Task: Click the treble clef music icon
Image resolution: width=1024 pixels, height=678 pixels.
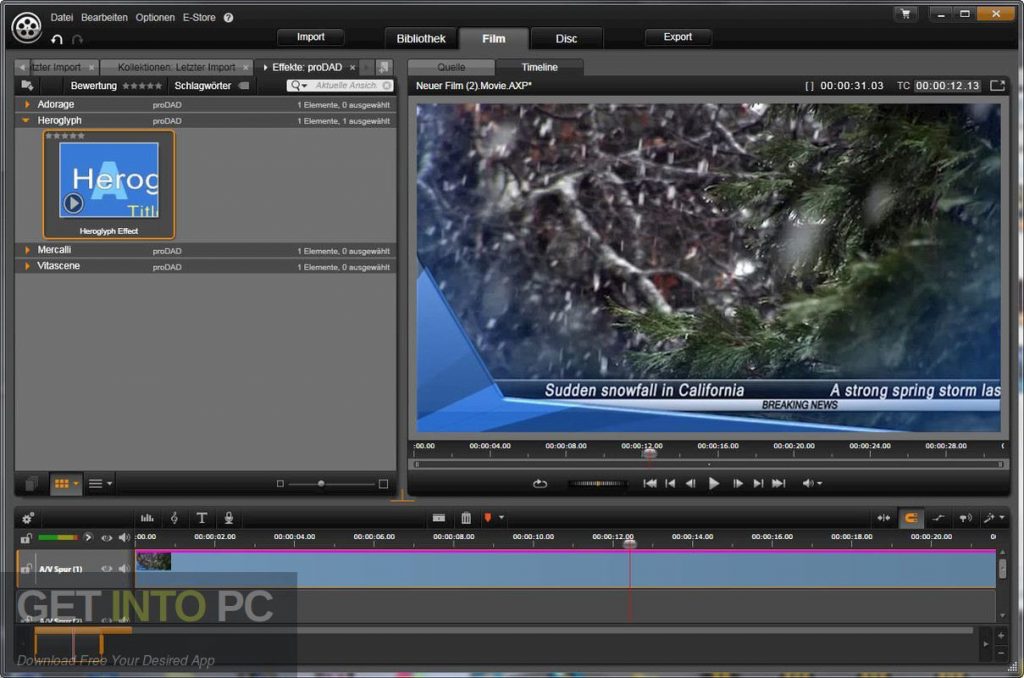Action: click(x=174, y=518)
